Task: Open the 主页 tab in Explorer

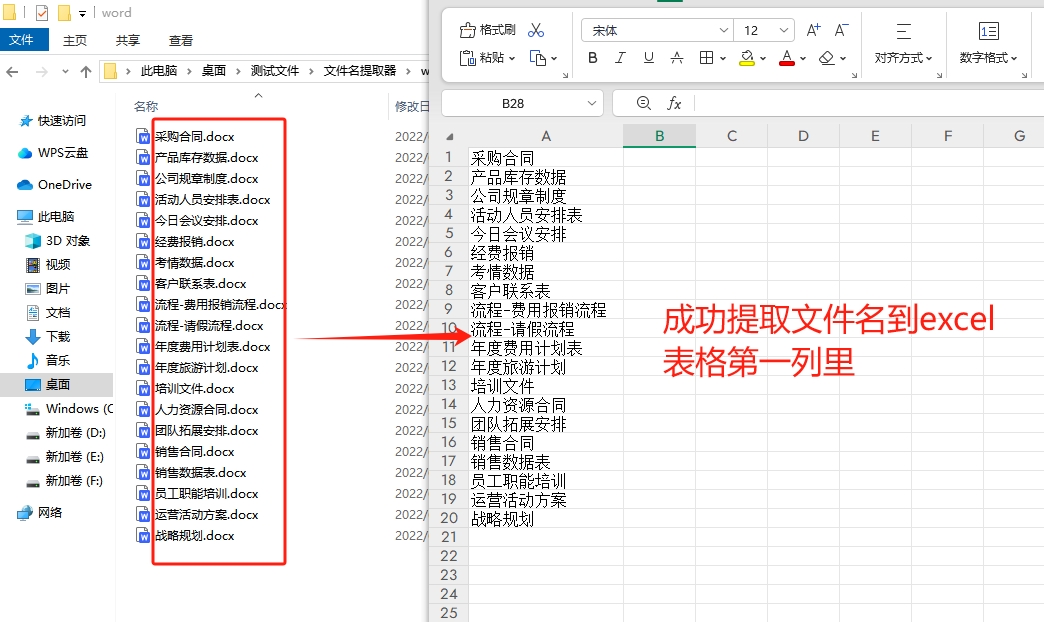Action: (75, 41)
